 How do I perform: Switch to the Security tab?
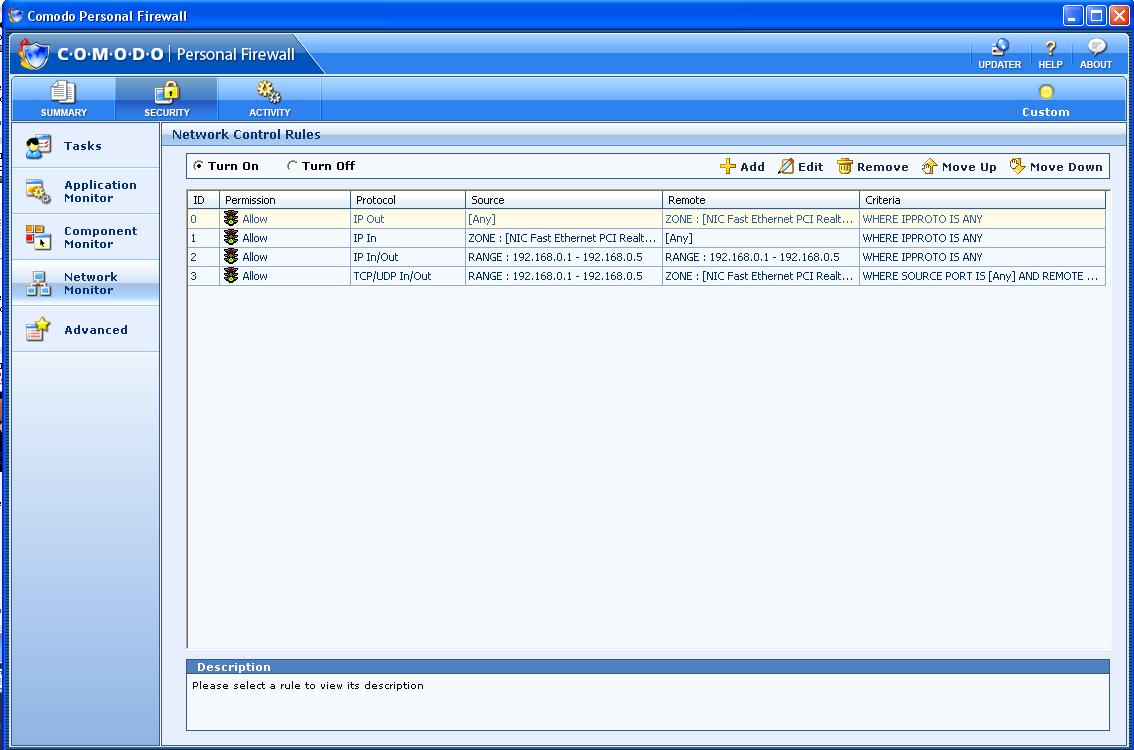click(166, 99)
